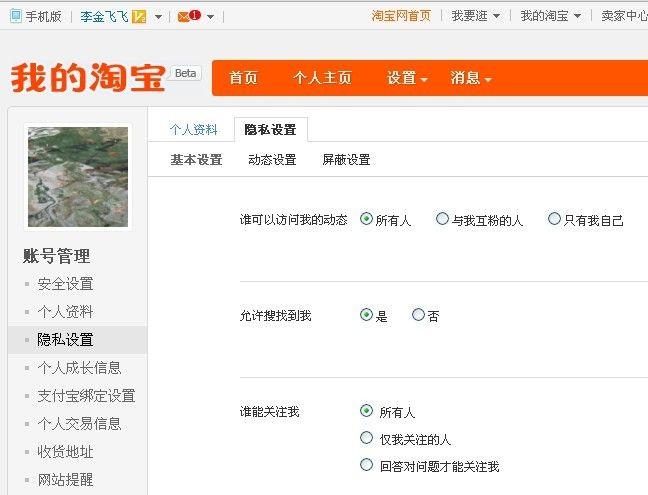
Task: Open 支付宝绑定设置 in the sidebar
Action: tap(86, 396)
